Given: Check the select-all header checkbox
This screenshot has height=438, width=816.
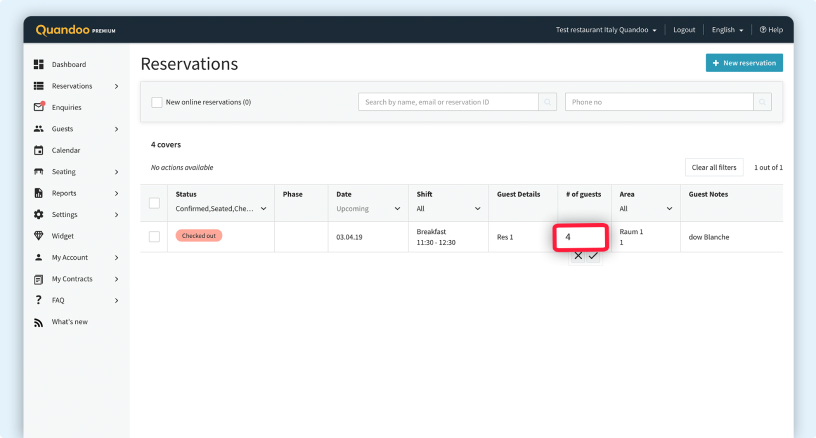Looking at the screenshot, I should point(154,203).
